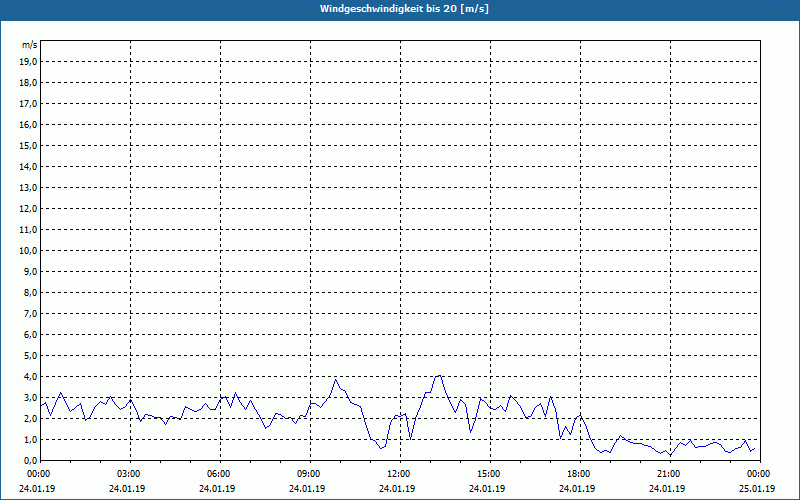
Task: Select the '3,0' axis tick label
Action: [31, 397]
